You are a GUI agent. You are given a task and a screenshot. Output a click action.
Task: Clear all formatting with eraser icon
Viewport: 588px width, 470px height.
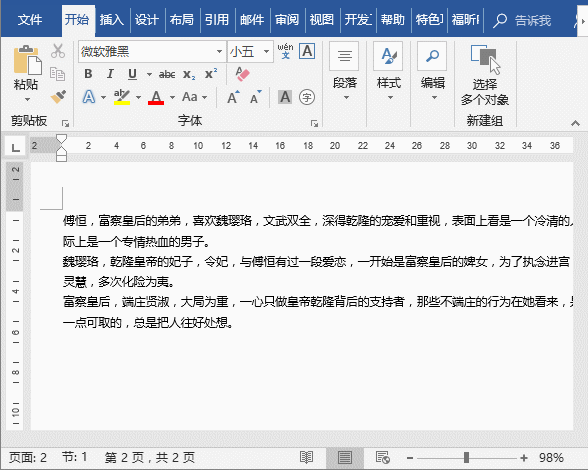[242, 74]
